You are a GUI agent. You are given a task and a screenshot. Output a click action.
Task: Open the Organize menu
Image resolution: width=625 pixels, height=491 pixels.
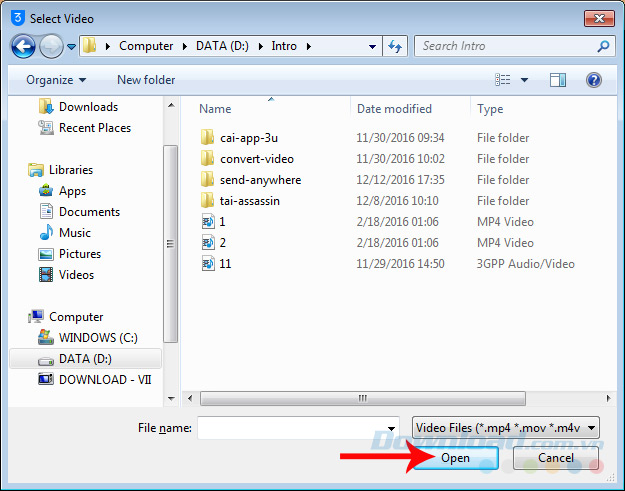[x=56, y=80]
